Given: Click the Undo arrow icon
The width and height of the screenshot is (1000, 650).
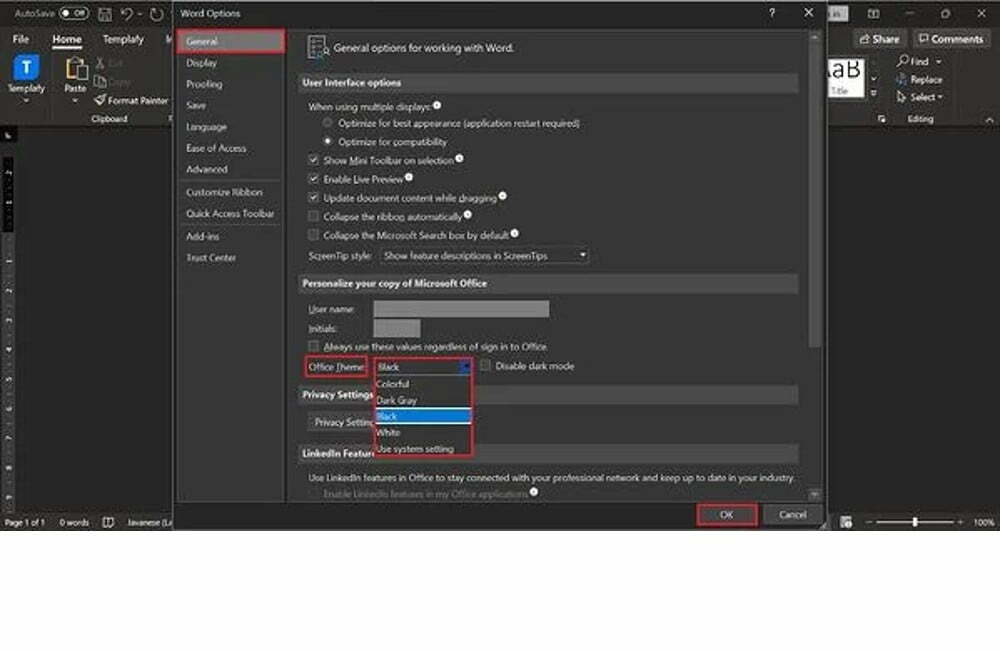Looking at the screenshot, I should pyautogui.click(x=127, y=14).
